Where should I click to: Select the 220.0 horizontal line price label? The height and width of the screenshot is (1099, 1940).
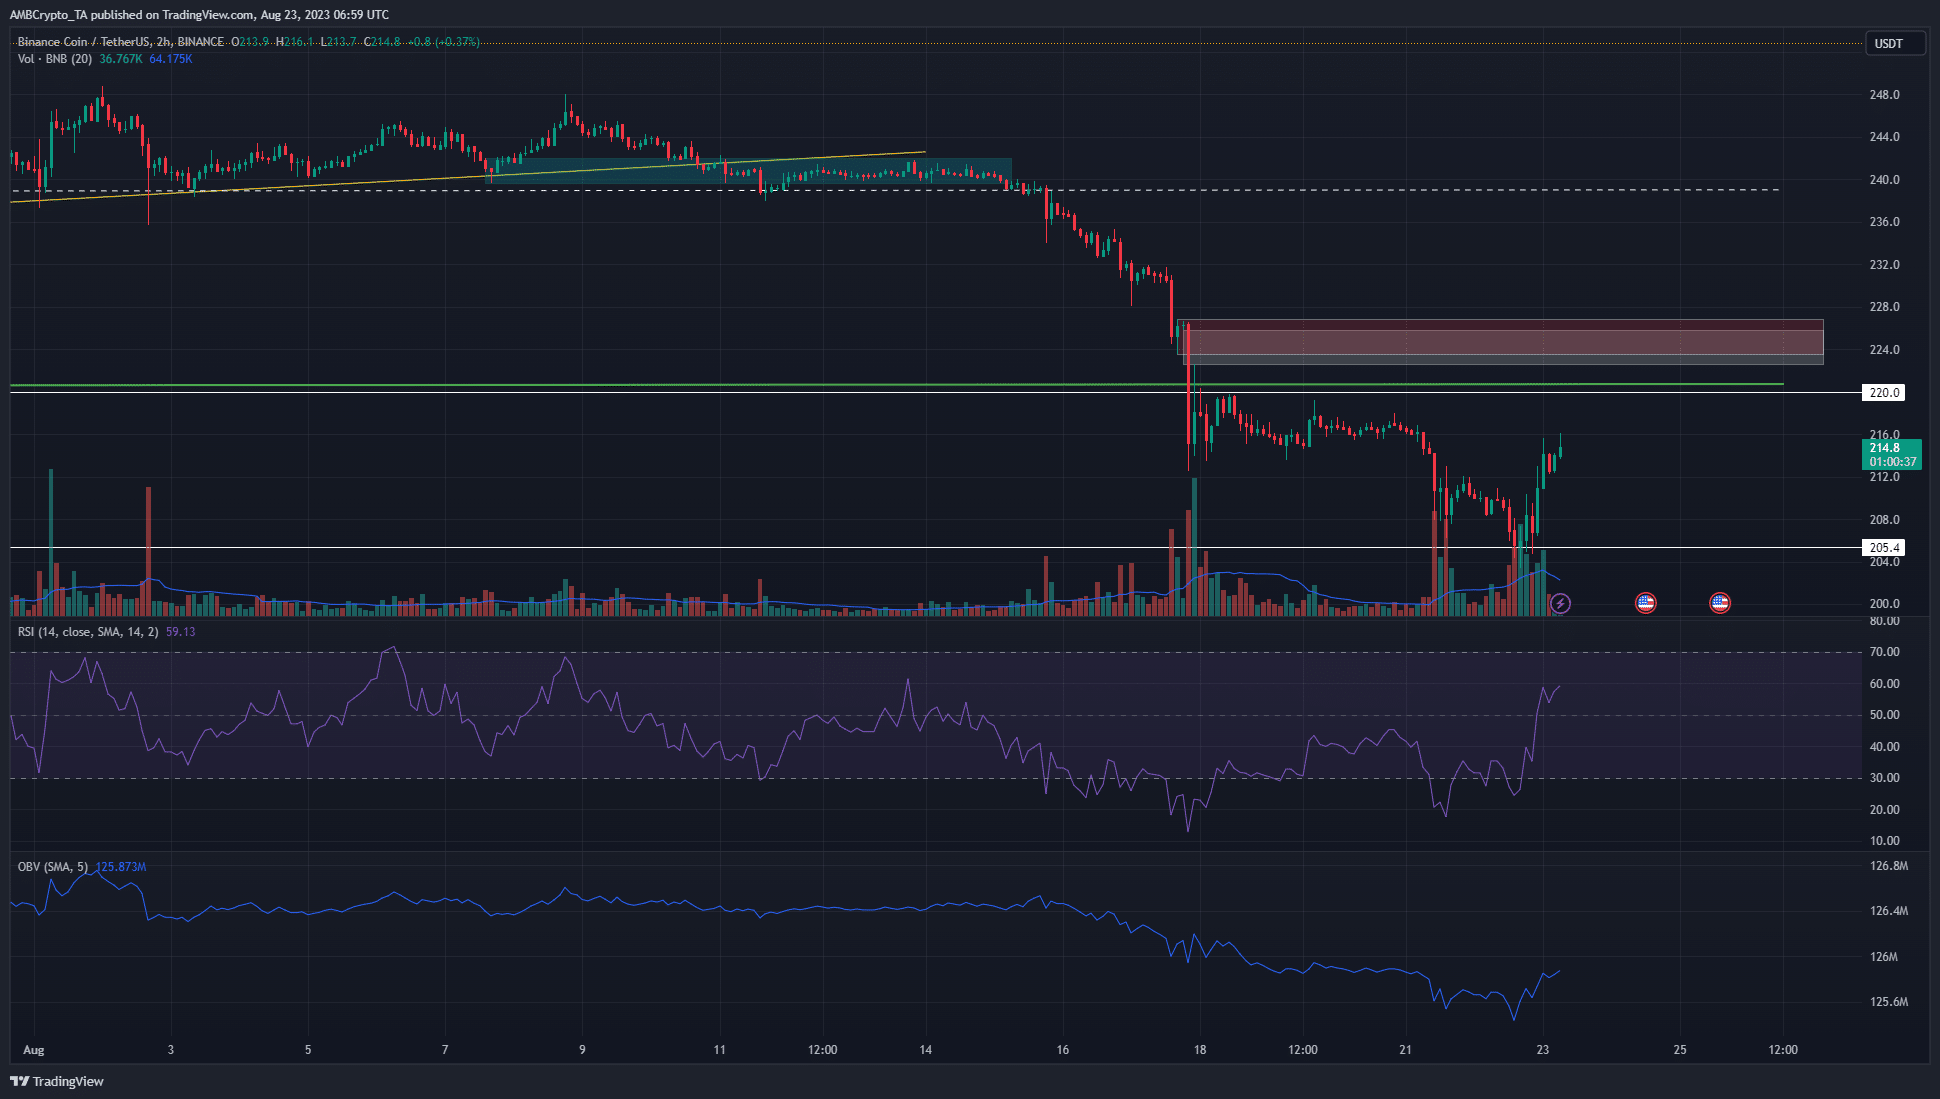click(x=1884, y=393)
